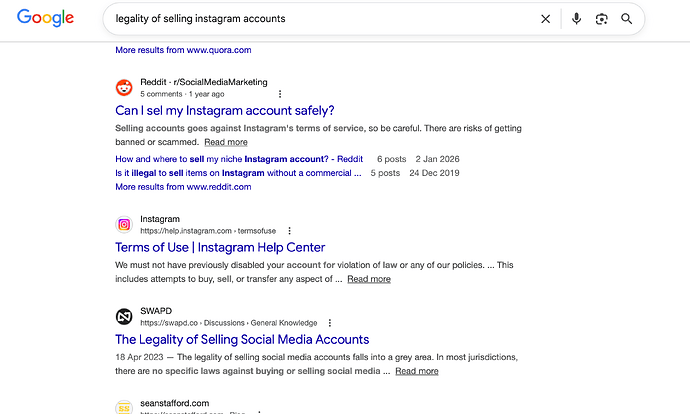Click the Reddit - r/SocialMediaMarketing source name

pos(204,82)
